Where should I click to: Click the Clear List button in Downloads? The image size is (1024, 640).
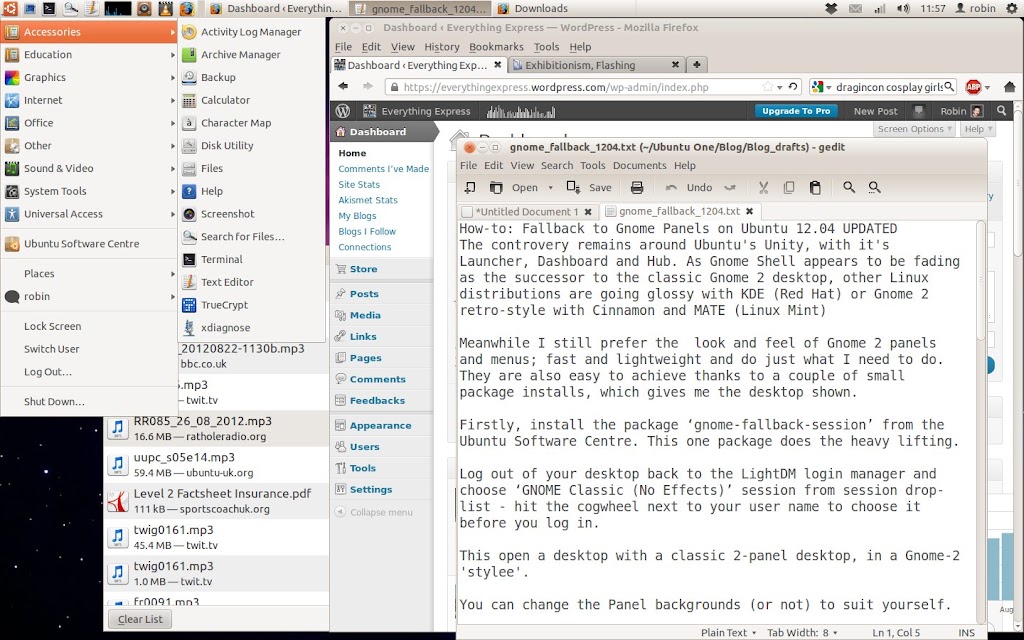[x=140, y=619]
